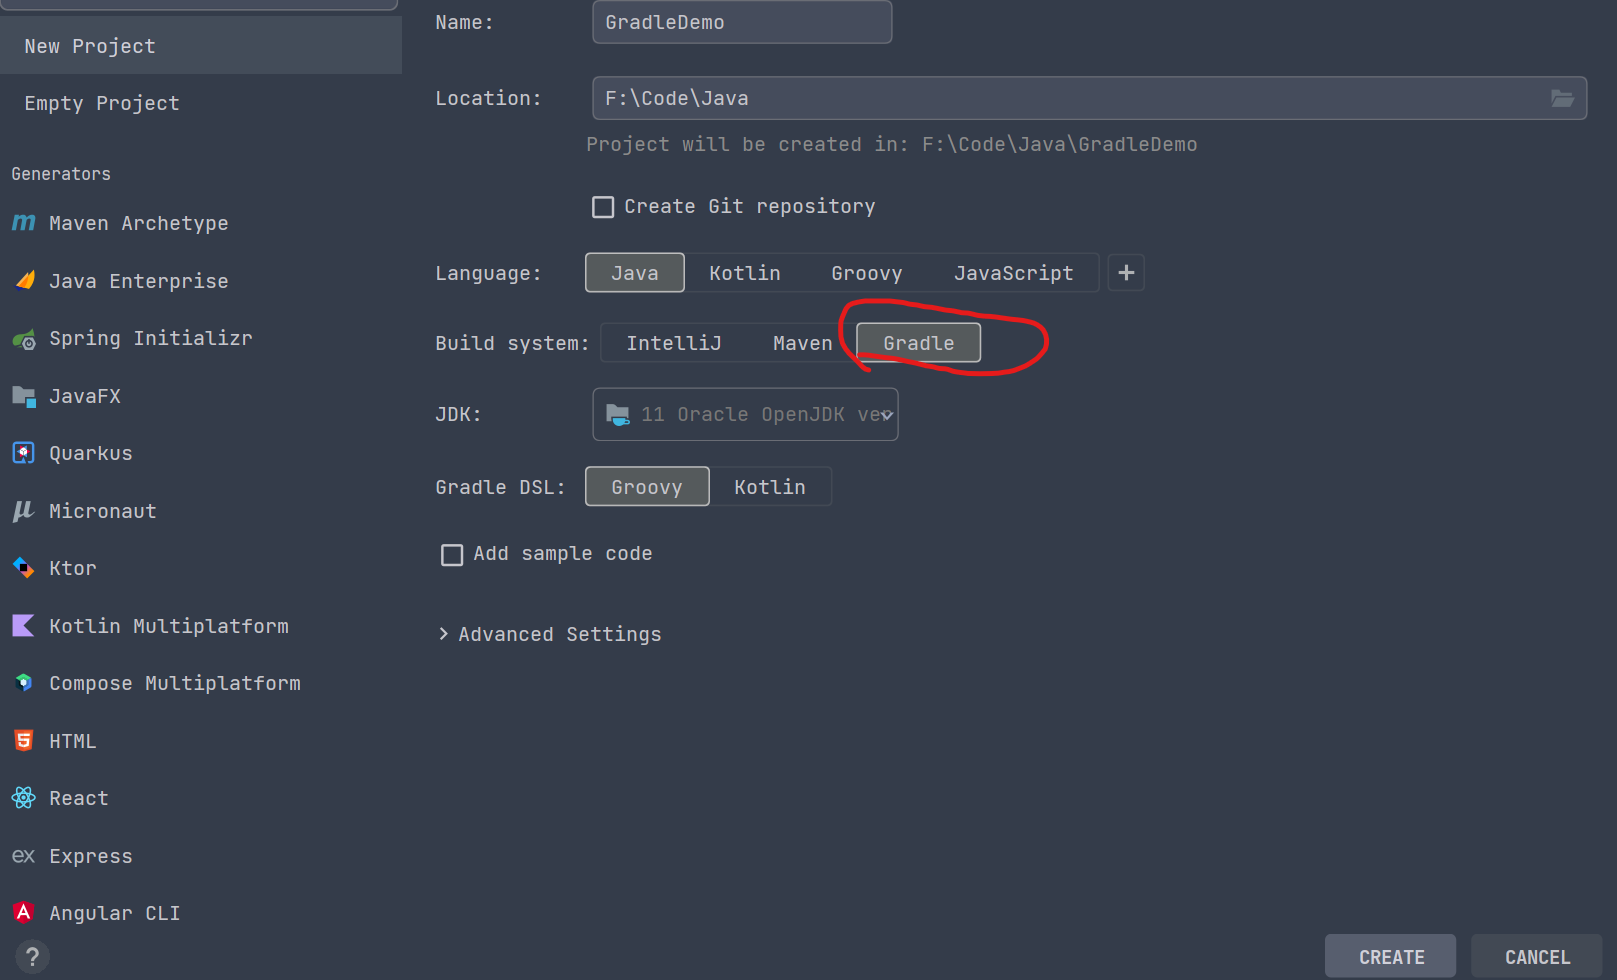The image size is (1617, 980).
Task: Click the Quarkus generator icon
Action: pos(24,453)
